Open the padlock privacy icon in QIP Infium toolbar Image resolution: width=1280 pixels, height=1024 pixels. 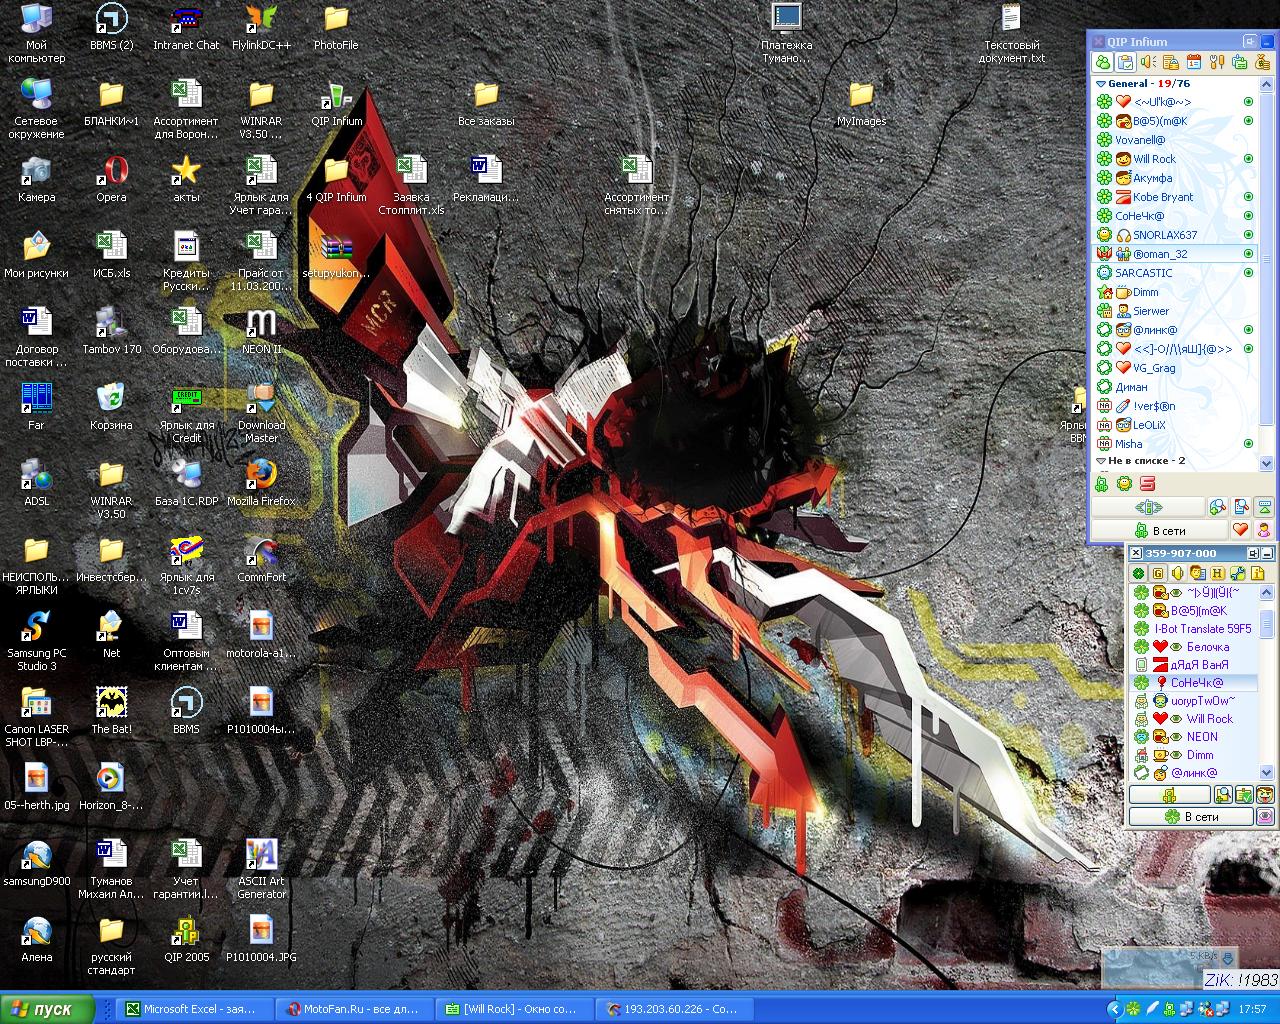point(1170,63)
